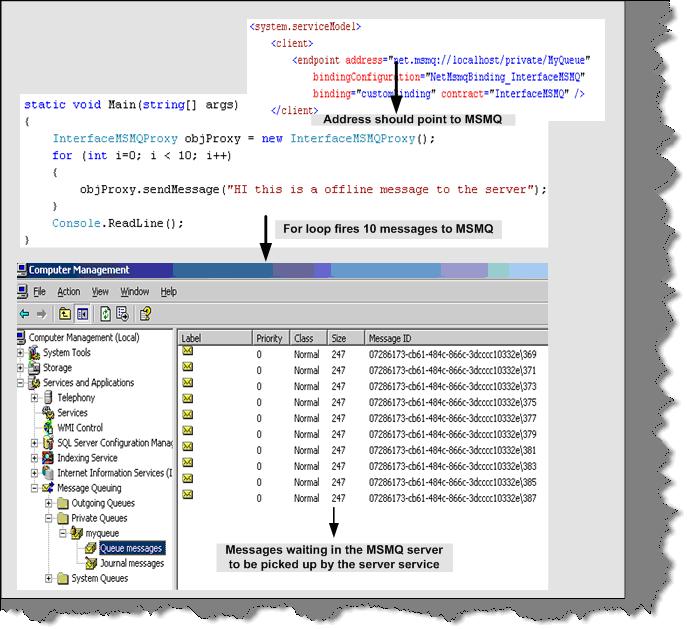This screenshot has height=629, width=687.
Task: Expand the System Queues node
Action: pyautogui.click(x=49, y=578)
